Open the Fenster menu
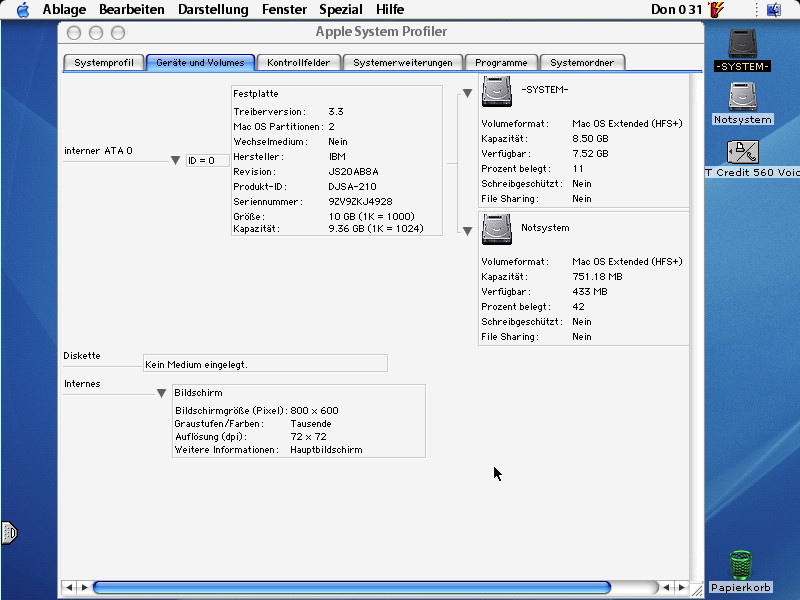The width and height of the screenshot is (800, 600). (x=284, y=10)
